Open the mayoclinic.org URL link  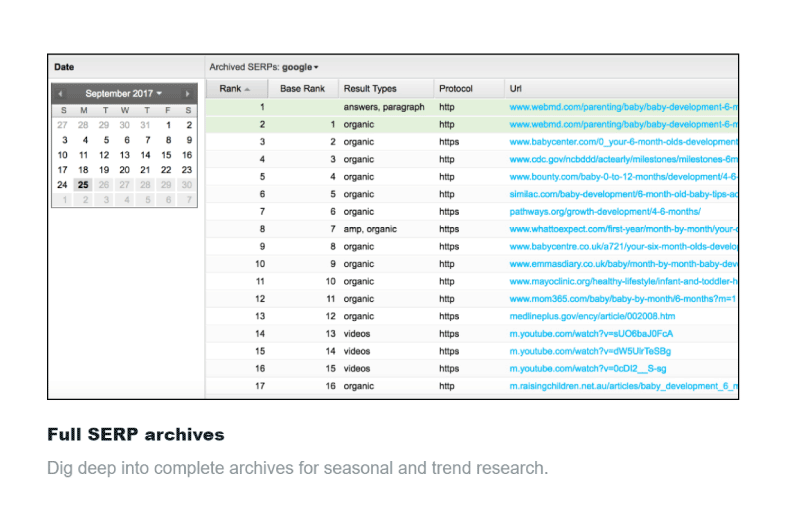click(x=623, y=282)
